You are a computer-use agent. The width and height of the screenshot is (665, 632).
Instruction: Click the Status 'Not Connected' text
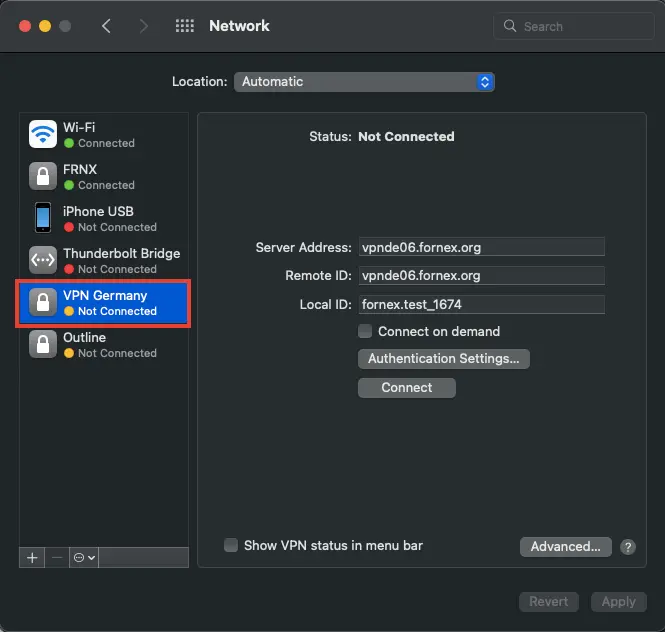406,137
